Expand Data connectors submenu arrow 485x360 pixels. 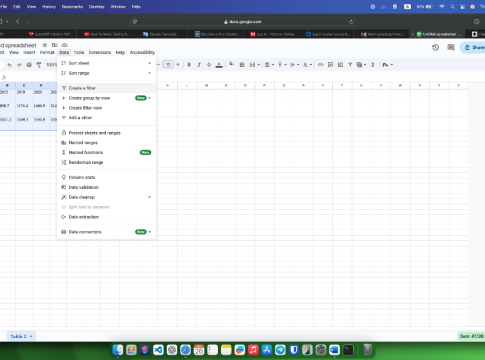pos(150,232)
